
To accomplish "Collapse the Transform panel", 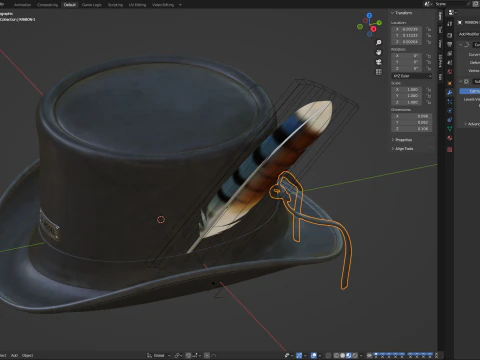I will pos(392,13).
